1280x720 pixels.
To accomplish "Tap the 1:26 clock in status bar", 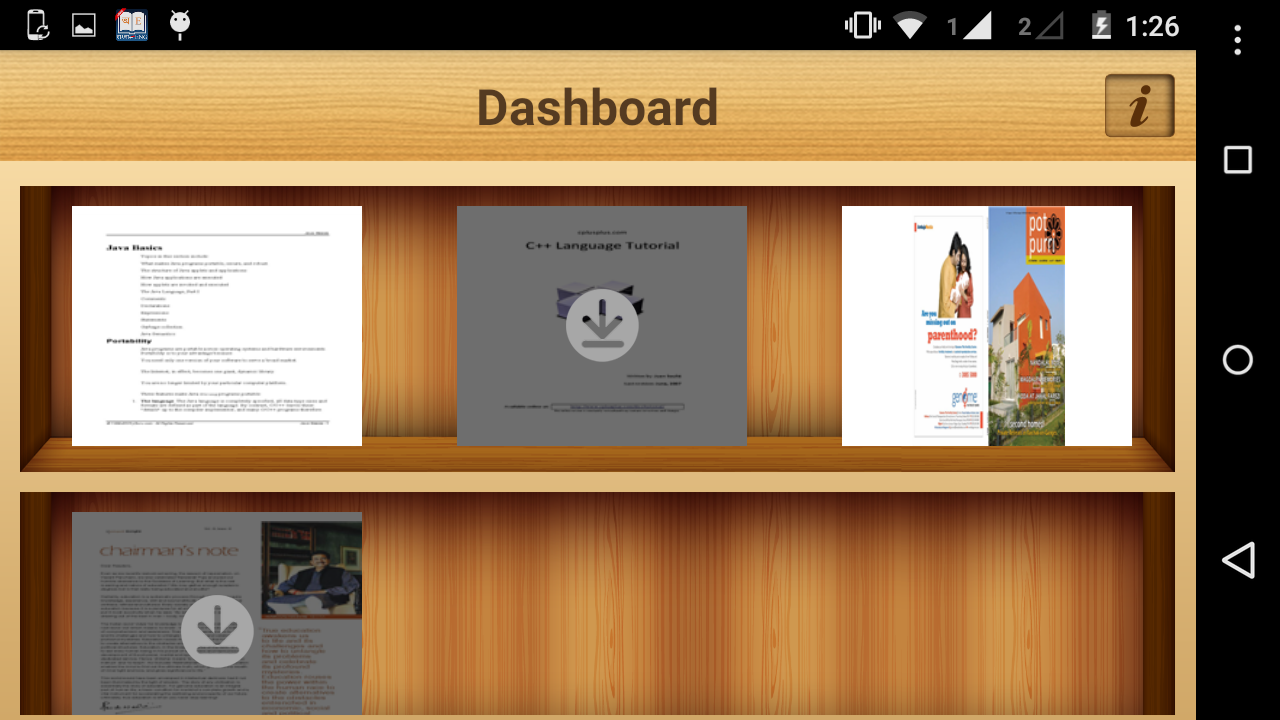I will tap(1152, 26).
